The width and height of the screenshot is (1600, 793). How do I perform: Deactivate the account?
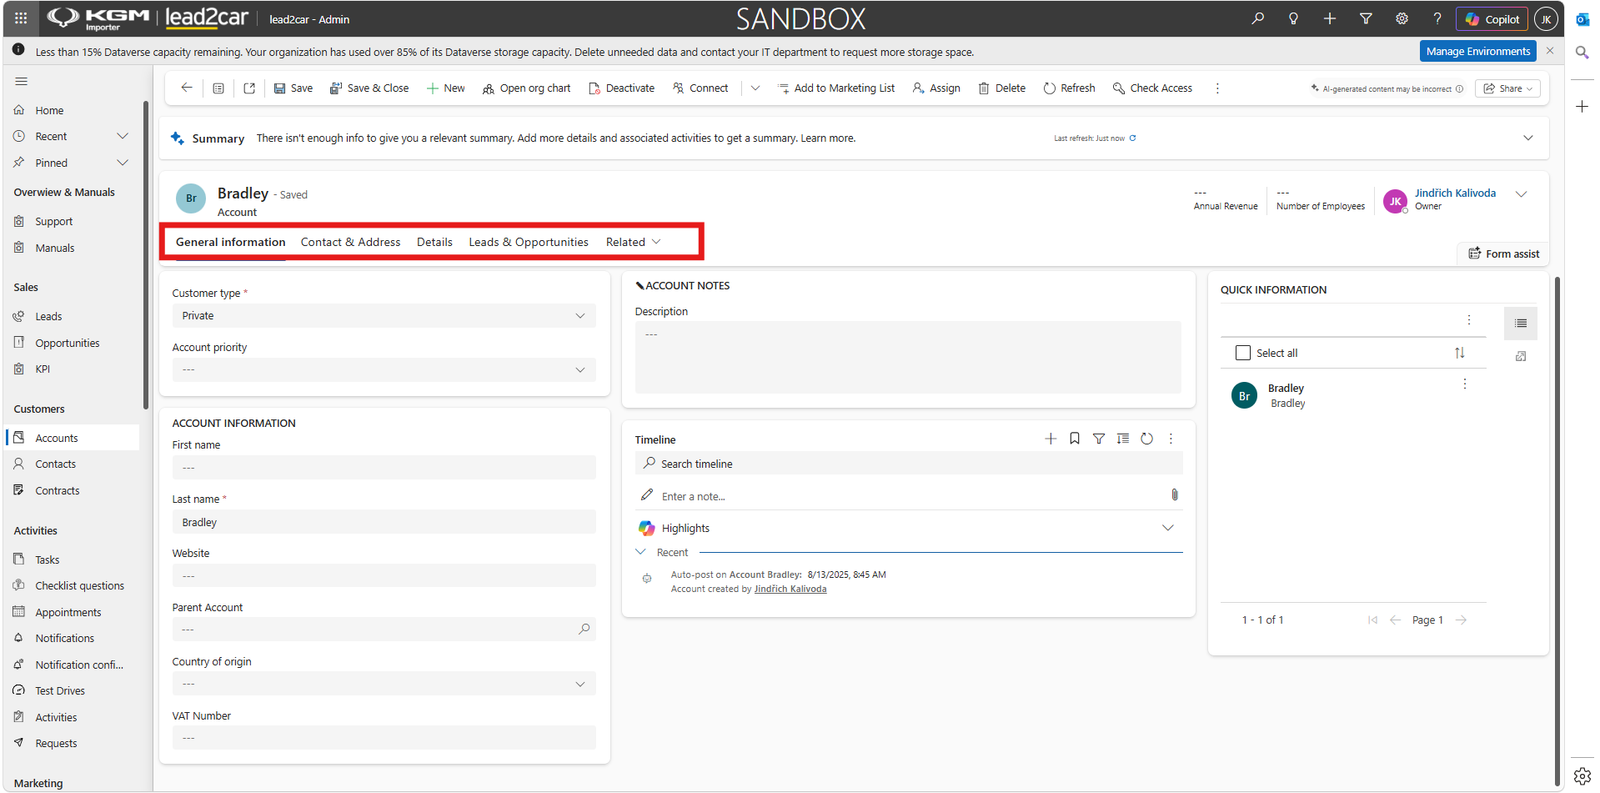pyautogui.click(x=621, y=88)
